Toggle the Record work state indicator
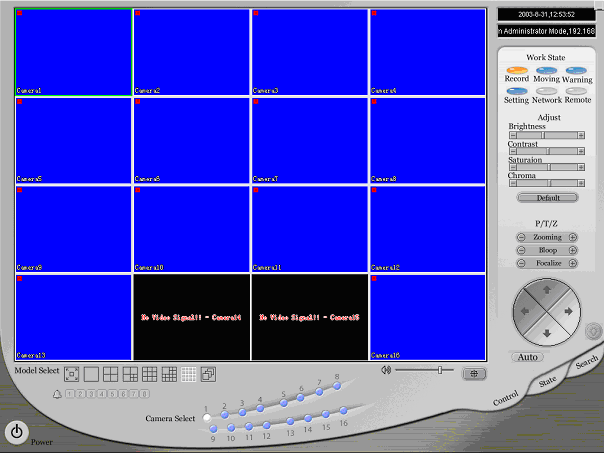The image size is (604, 453). (517, 70)
